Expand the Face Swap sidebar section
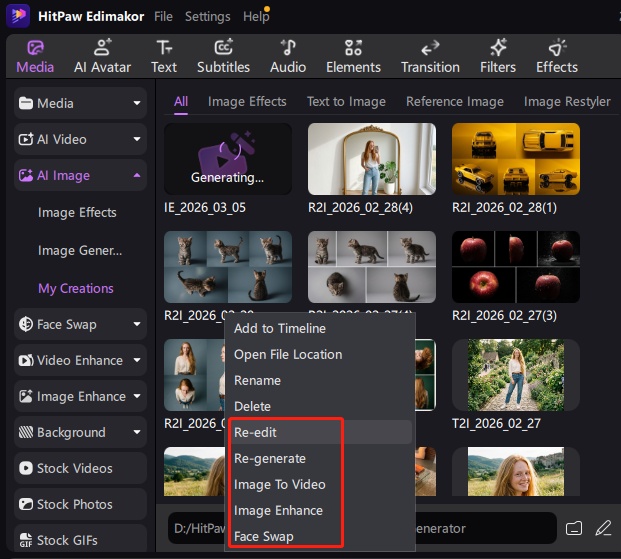This screenshot has height=559, width=621. (80, 324)
